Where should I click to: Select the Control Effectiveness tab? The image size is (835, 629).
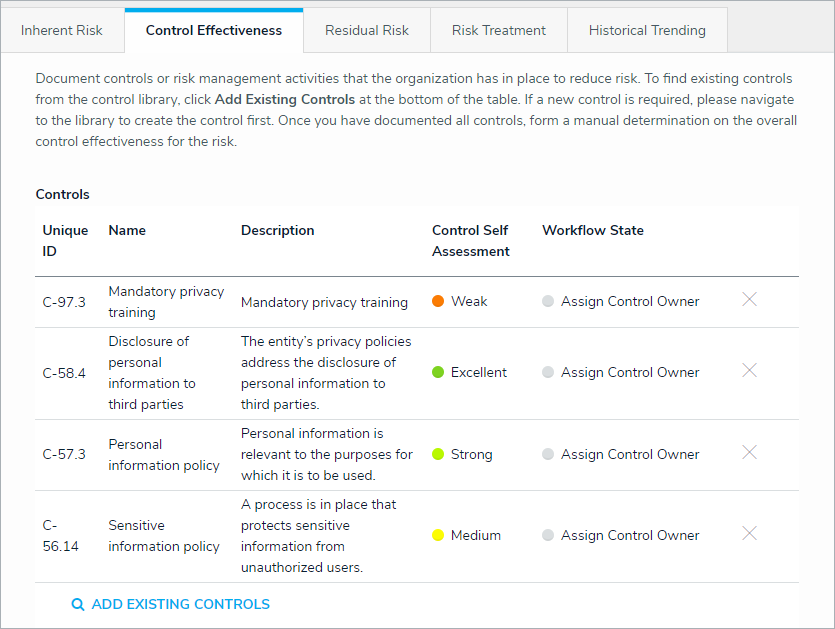pyautogui.click(x=214, y=30)
